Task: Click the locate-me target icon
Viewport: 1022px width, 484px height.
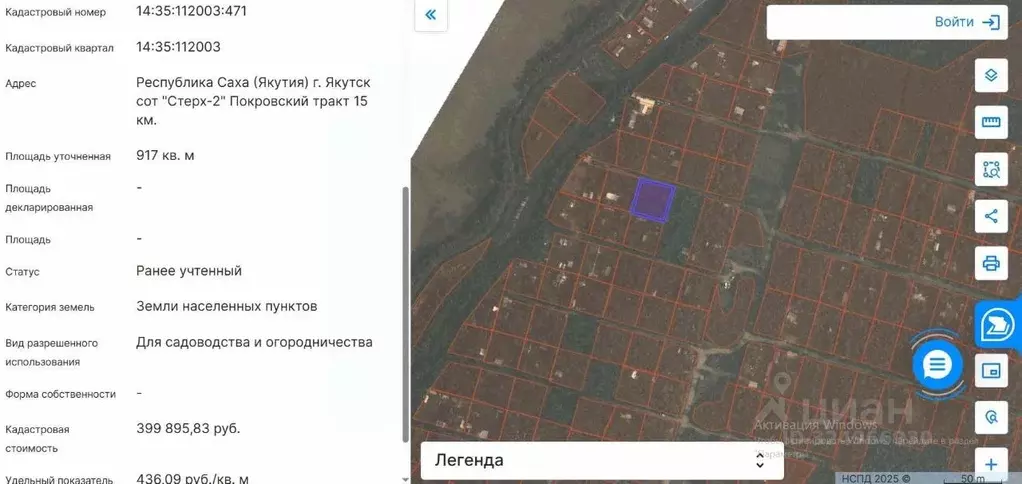Action: (x=991, y=418)
